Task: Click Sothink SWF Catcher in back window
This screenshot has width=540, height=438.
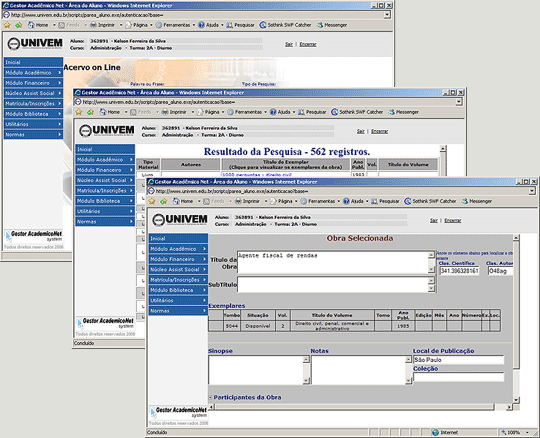Action: click(285, 25)
